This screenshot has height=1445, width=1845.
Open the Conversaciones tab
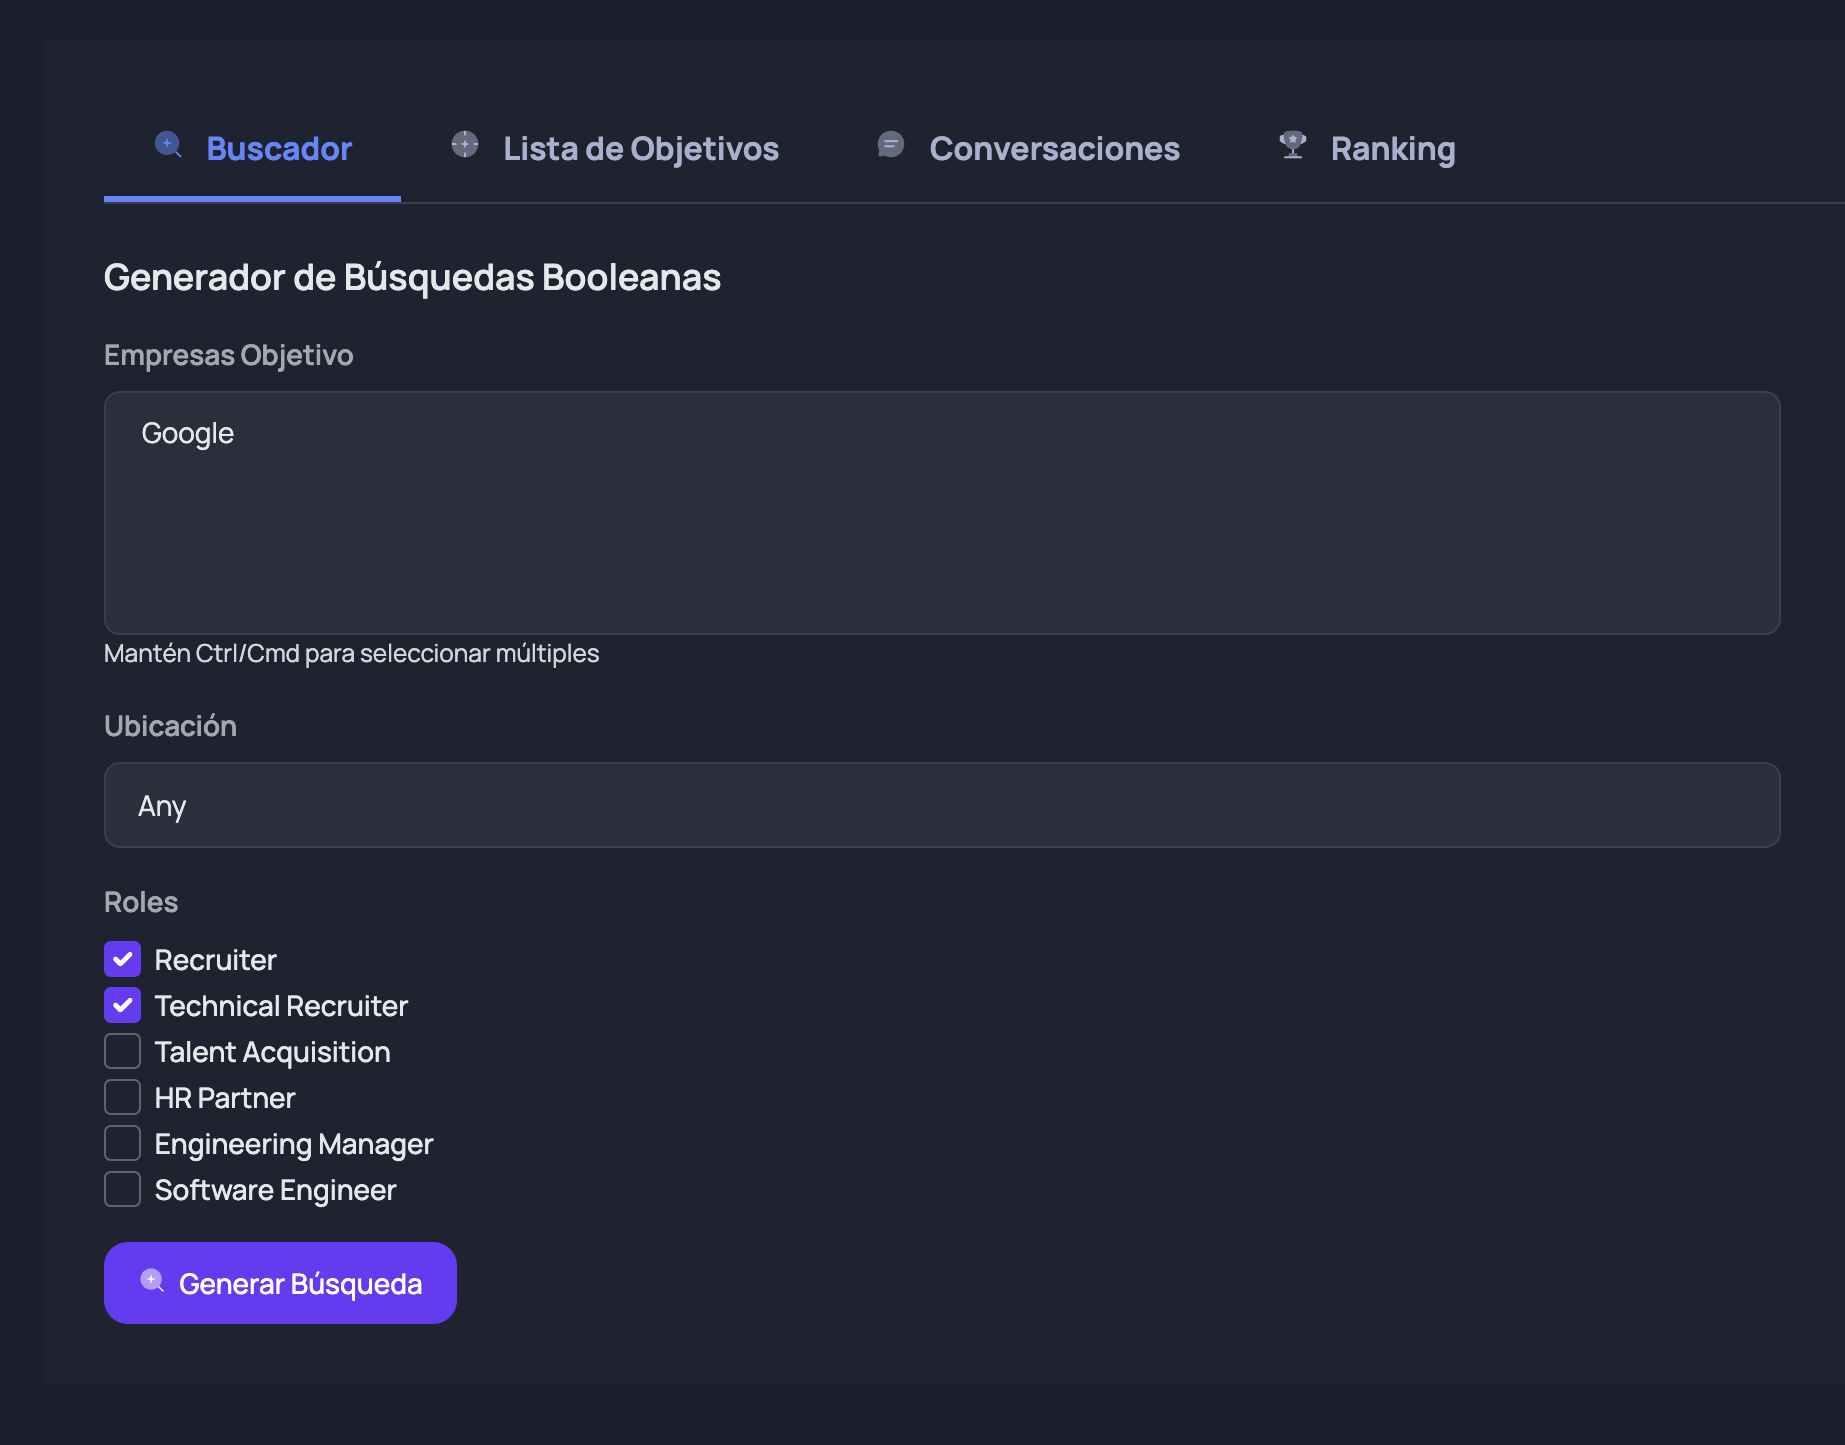1054,148
